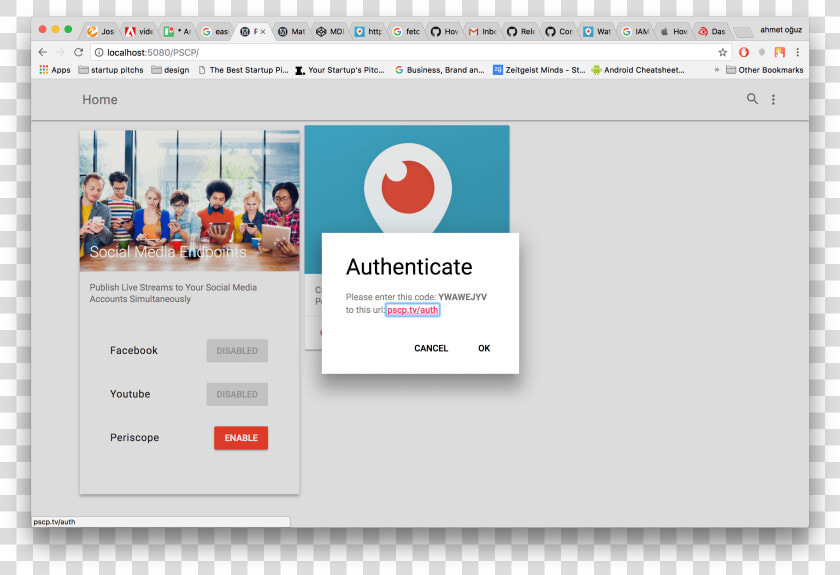The width and height of the screenshot is (840, 575).
Task: Open the 'design' bookmark folder
Action: point(170,70)
